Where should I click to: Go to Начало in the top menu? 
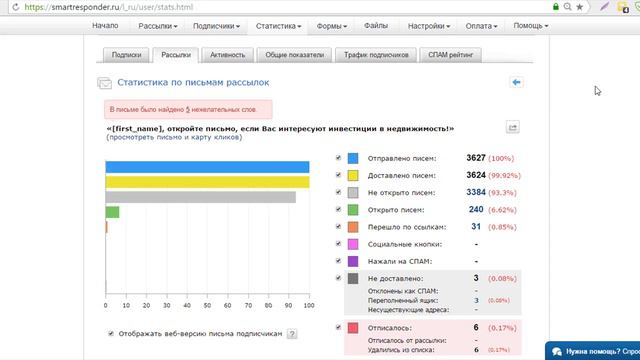click(105, 26)
